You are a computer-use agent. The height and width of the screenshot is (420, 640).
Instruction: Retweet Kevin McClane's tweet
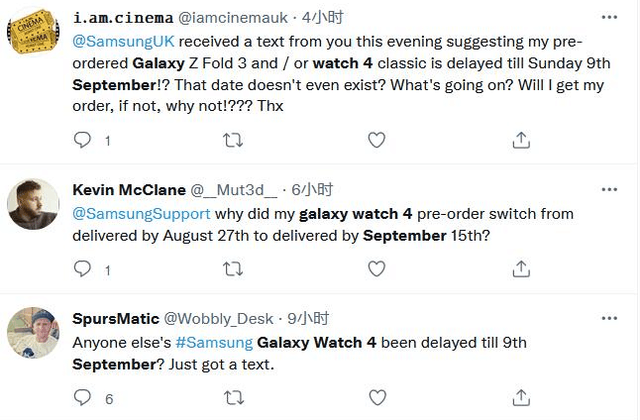pyautogui.click(x=233, y=269)
